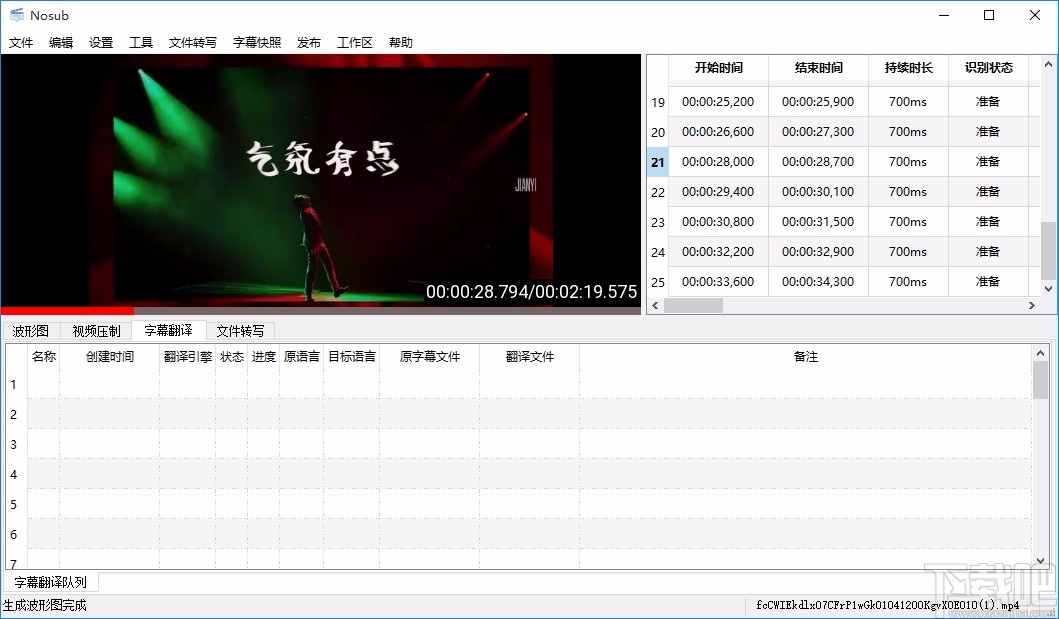Select subtitle row number 23
Image resolution: width=1059 pixels, height=619 pixels.
pyautogui.click(x=658, y=222)
